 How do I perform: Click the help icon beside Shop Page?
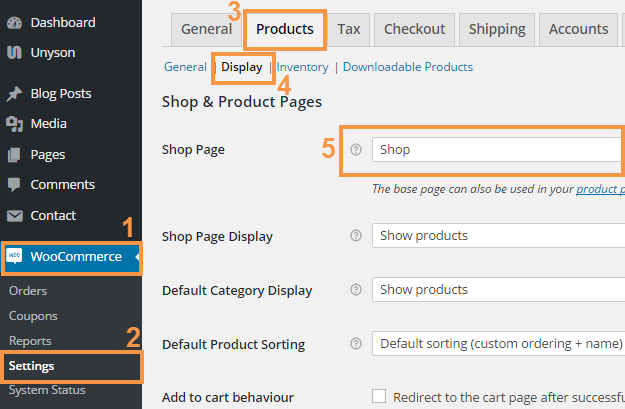356,149
